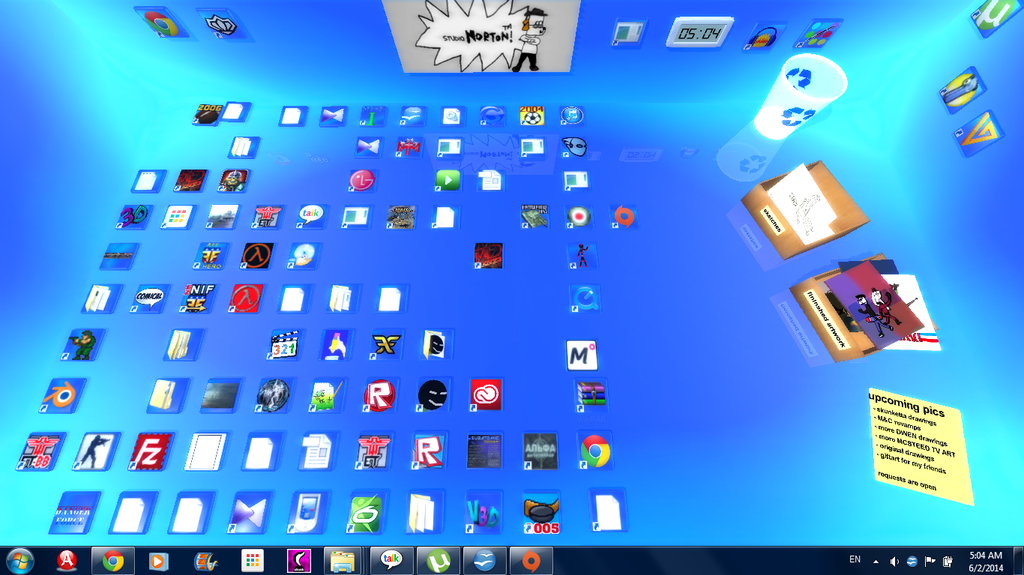Open volume control in system tray
The height and width of the screenshot is (575, 1024).
pyautogui.click(x=894, y=561)
